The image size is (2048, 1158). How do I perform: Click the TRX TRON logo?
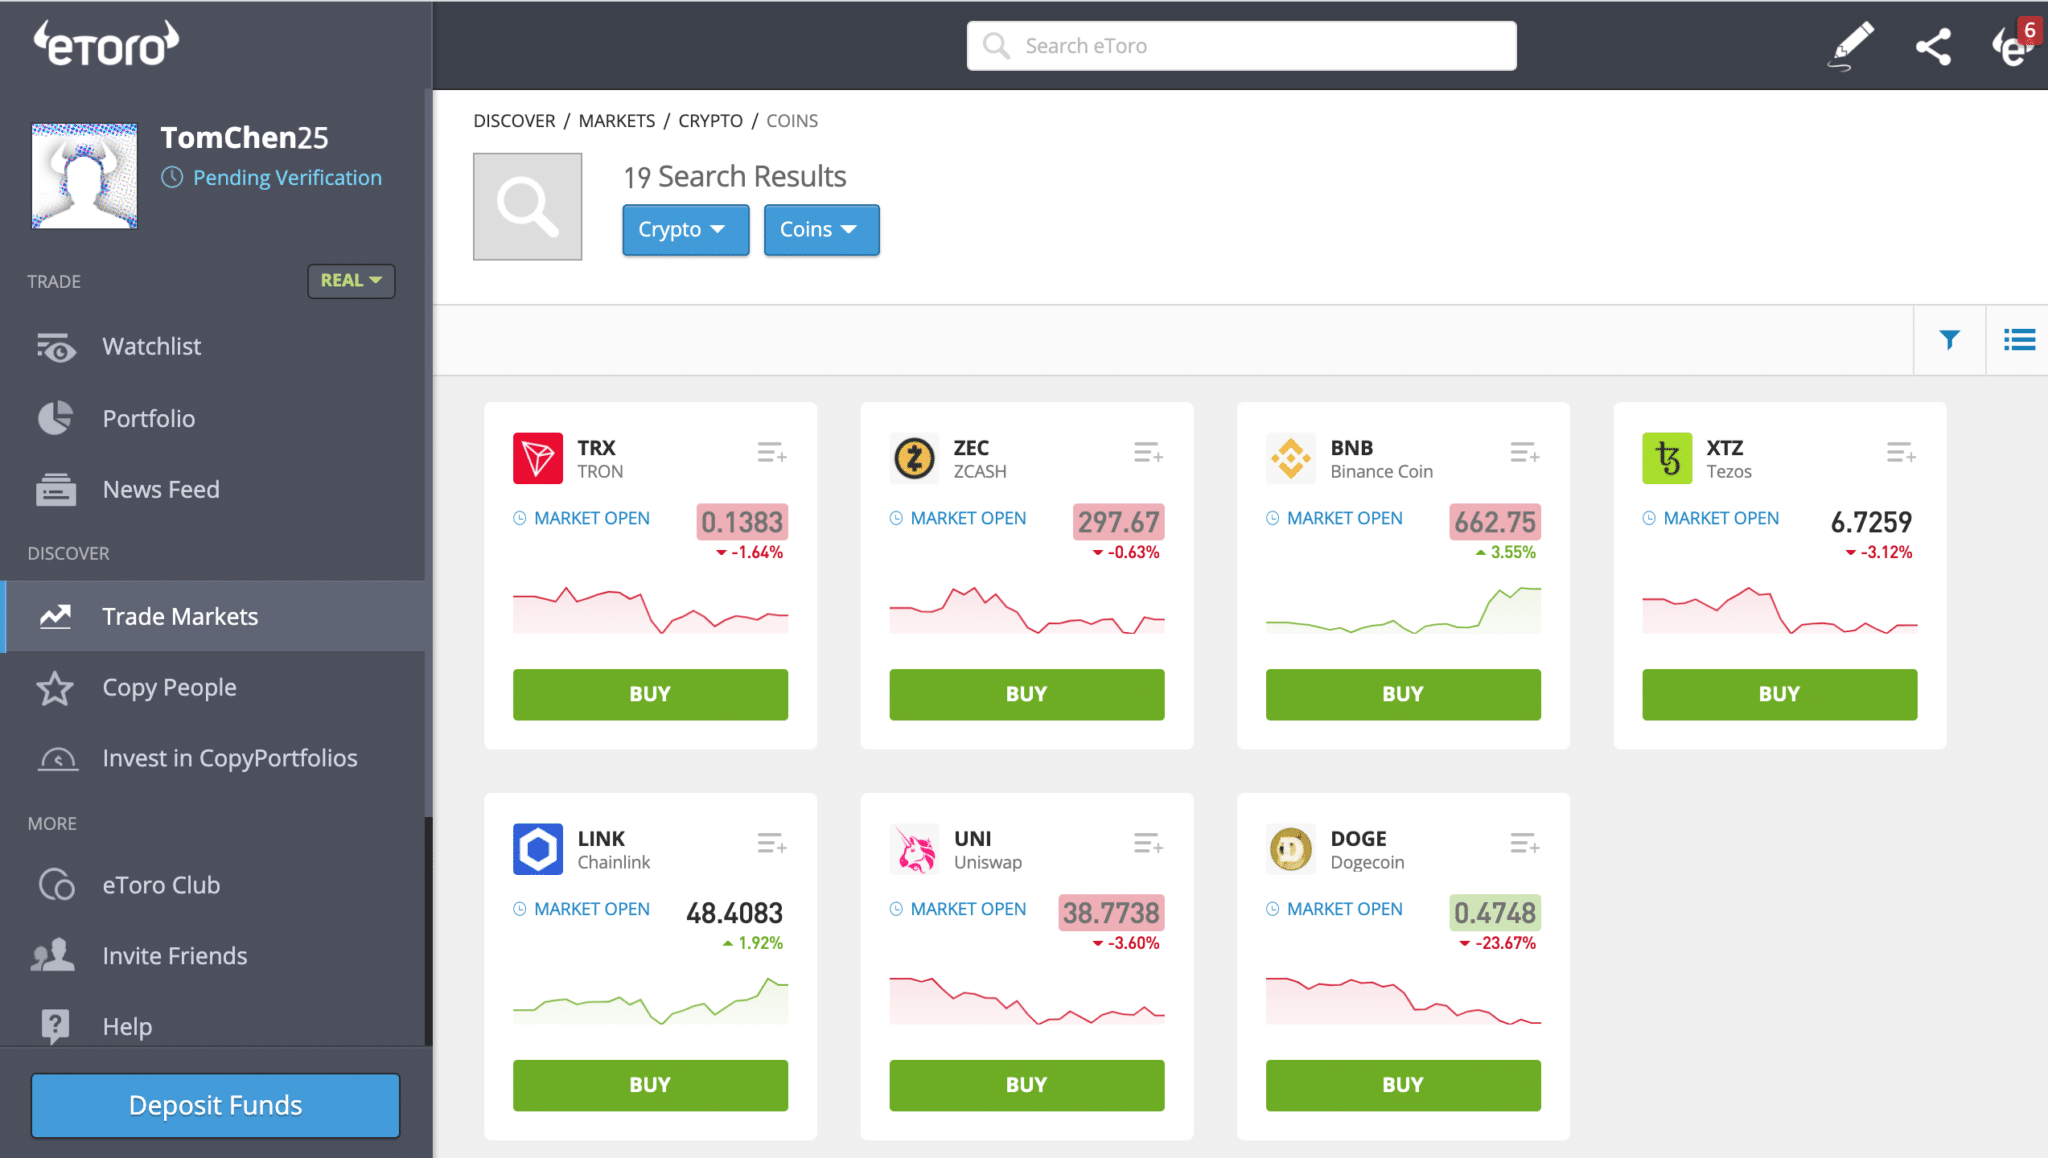[x=538, y=458]
